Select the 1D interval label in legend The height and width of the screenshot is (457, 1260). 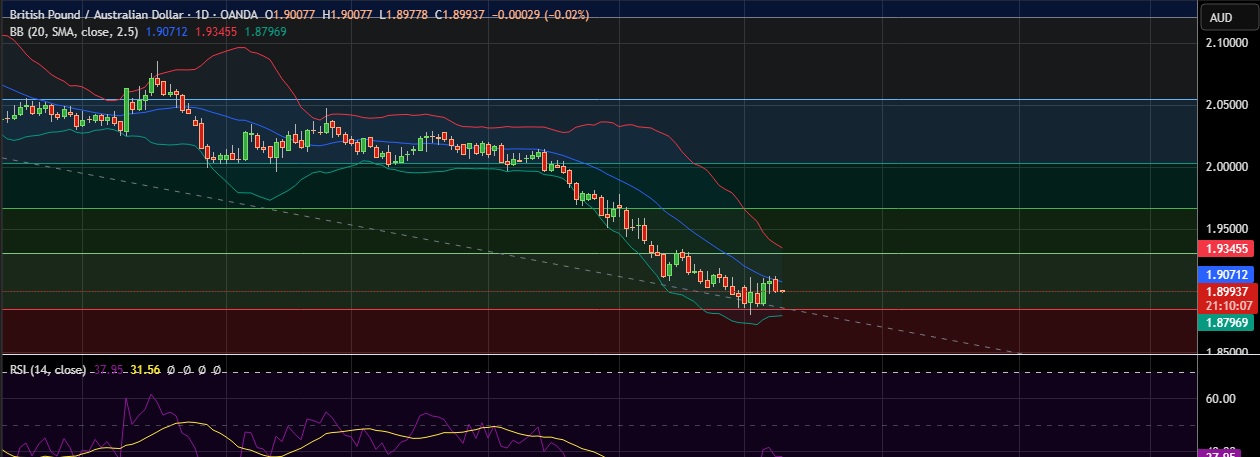(x=208, y=15)
